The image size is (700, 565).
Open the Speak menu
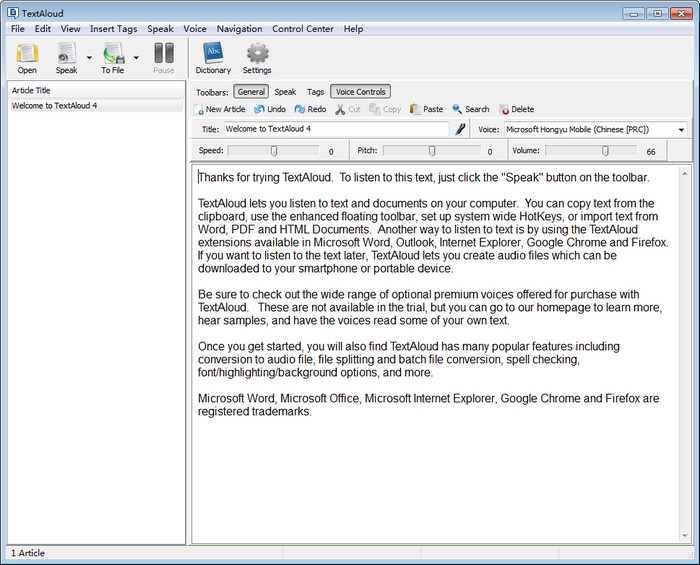tap(160, 29)
